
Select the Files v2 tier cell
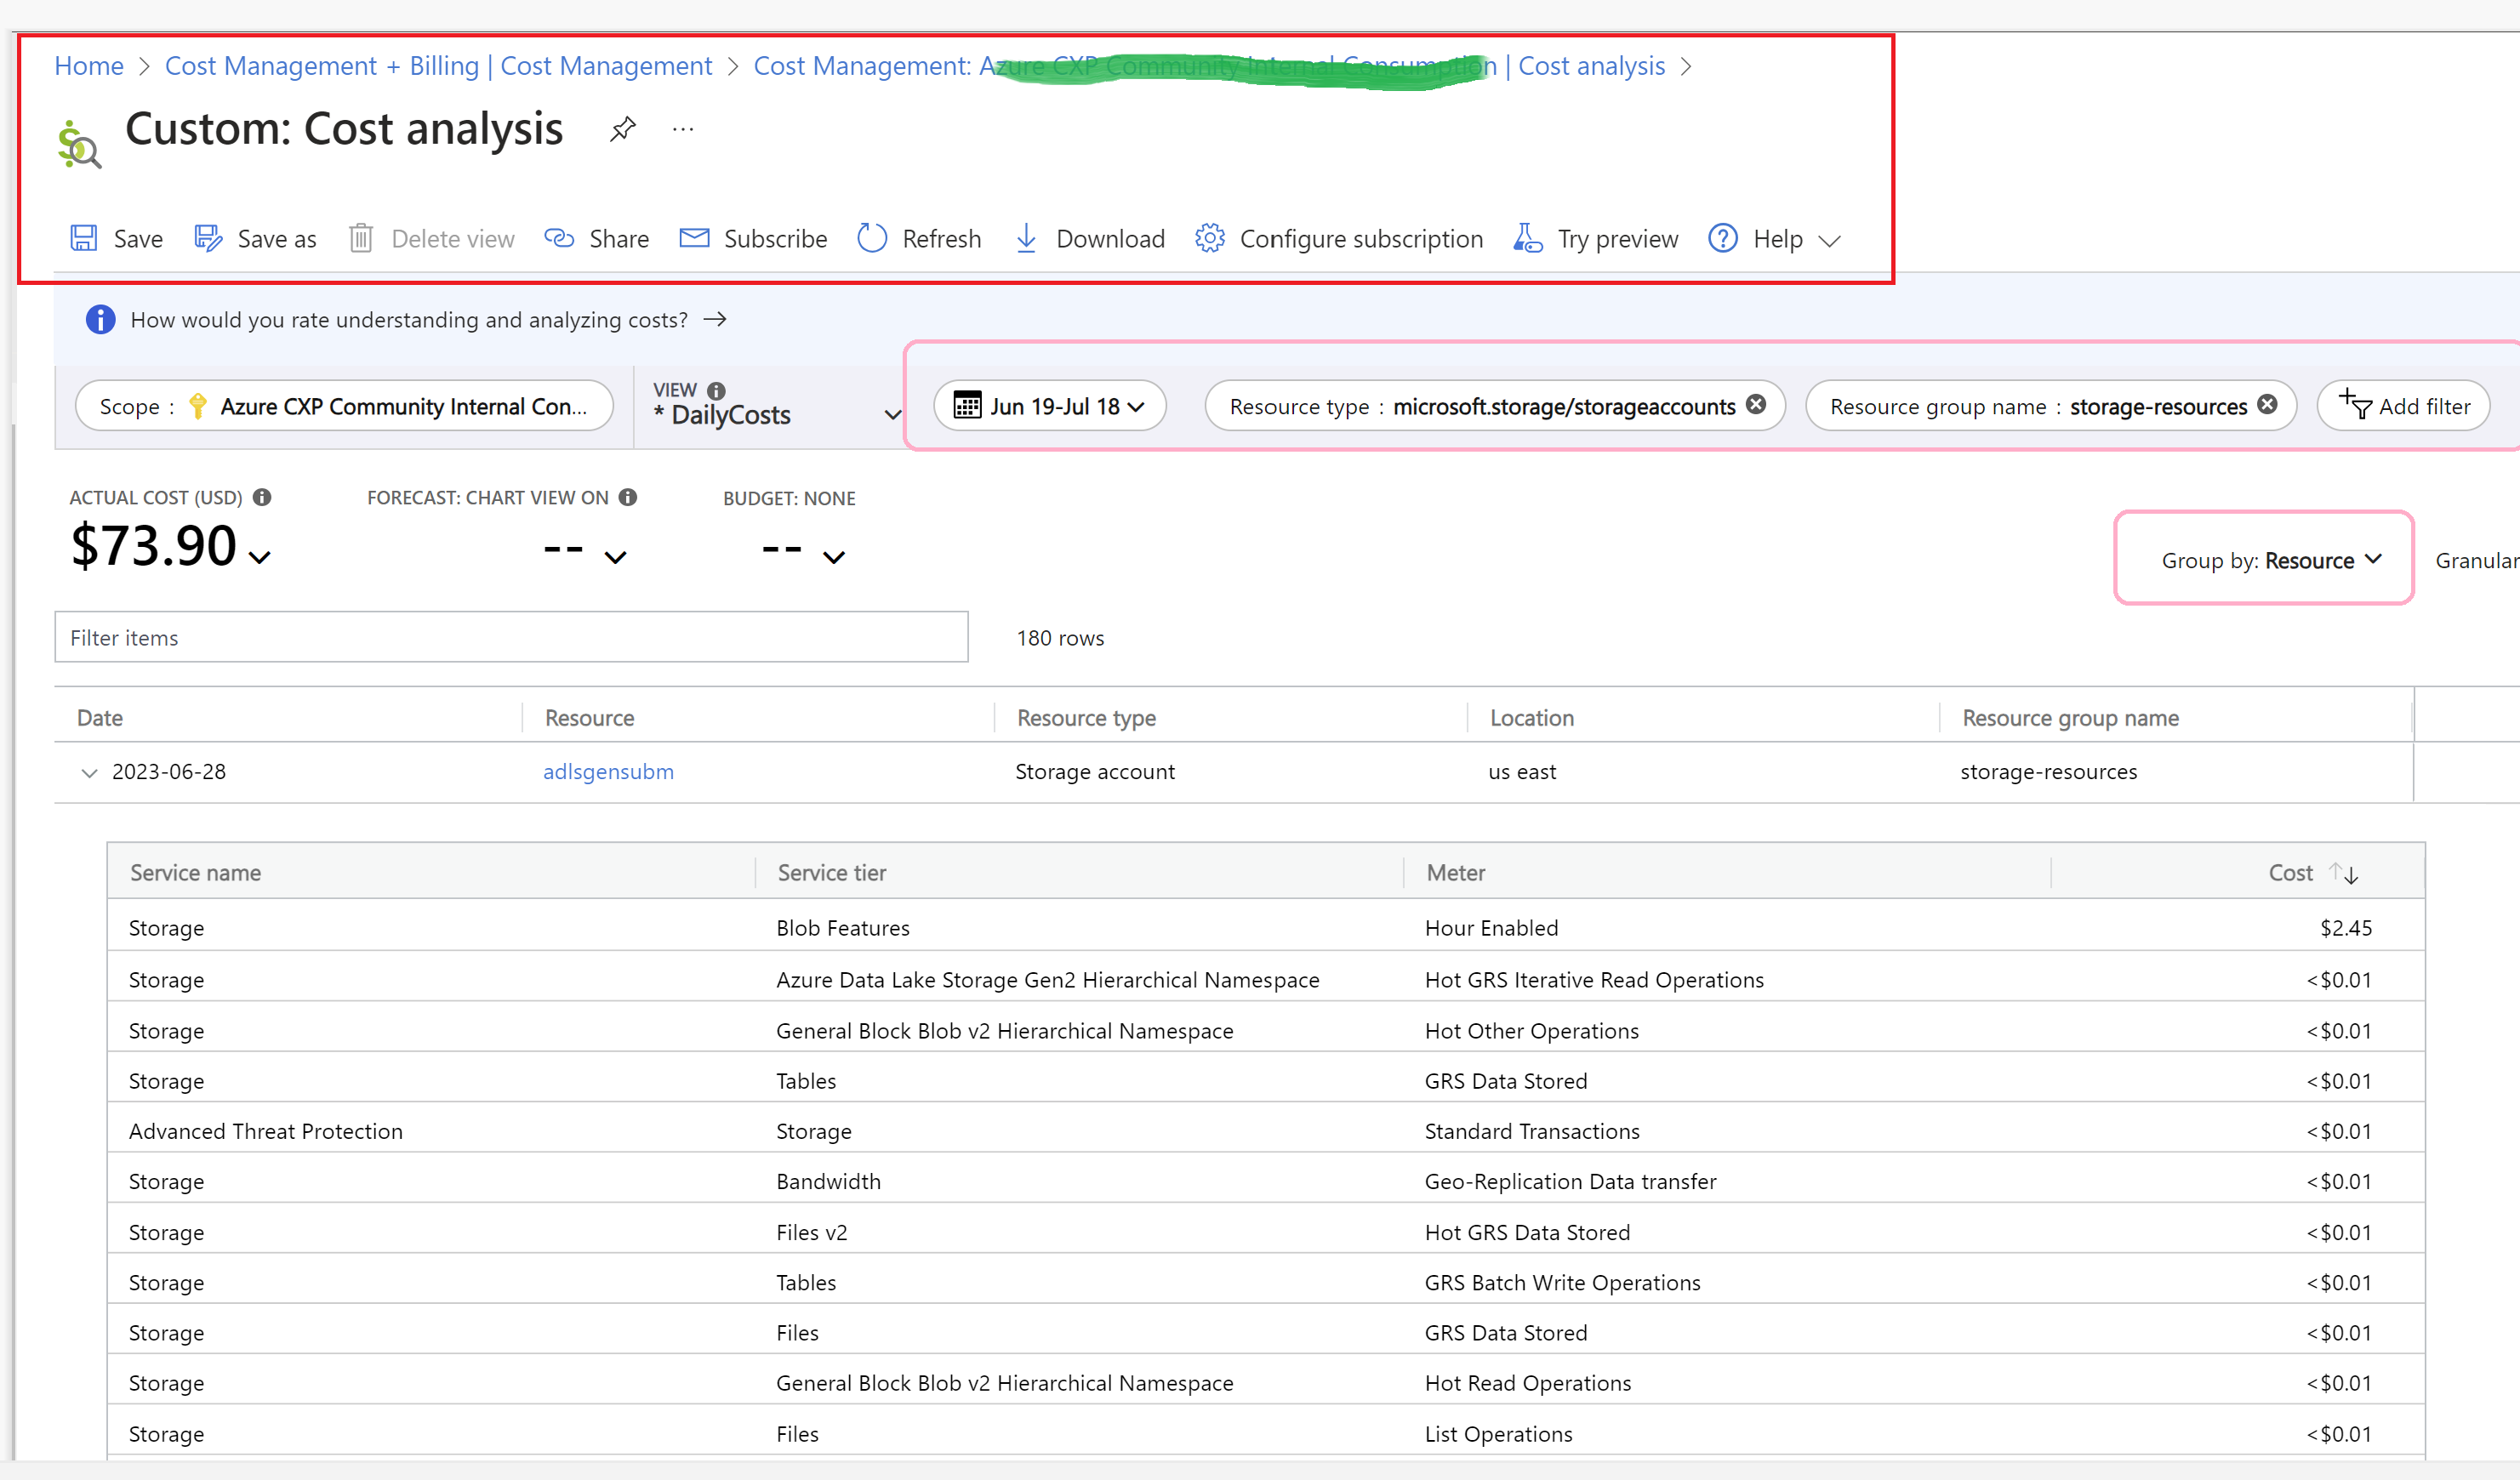[x=811, y=1232]
